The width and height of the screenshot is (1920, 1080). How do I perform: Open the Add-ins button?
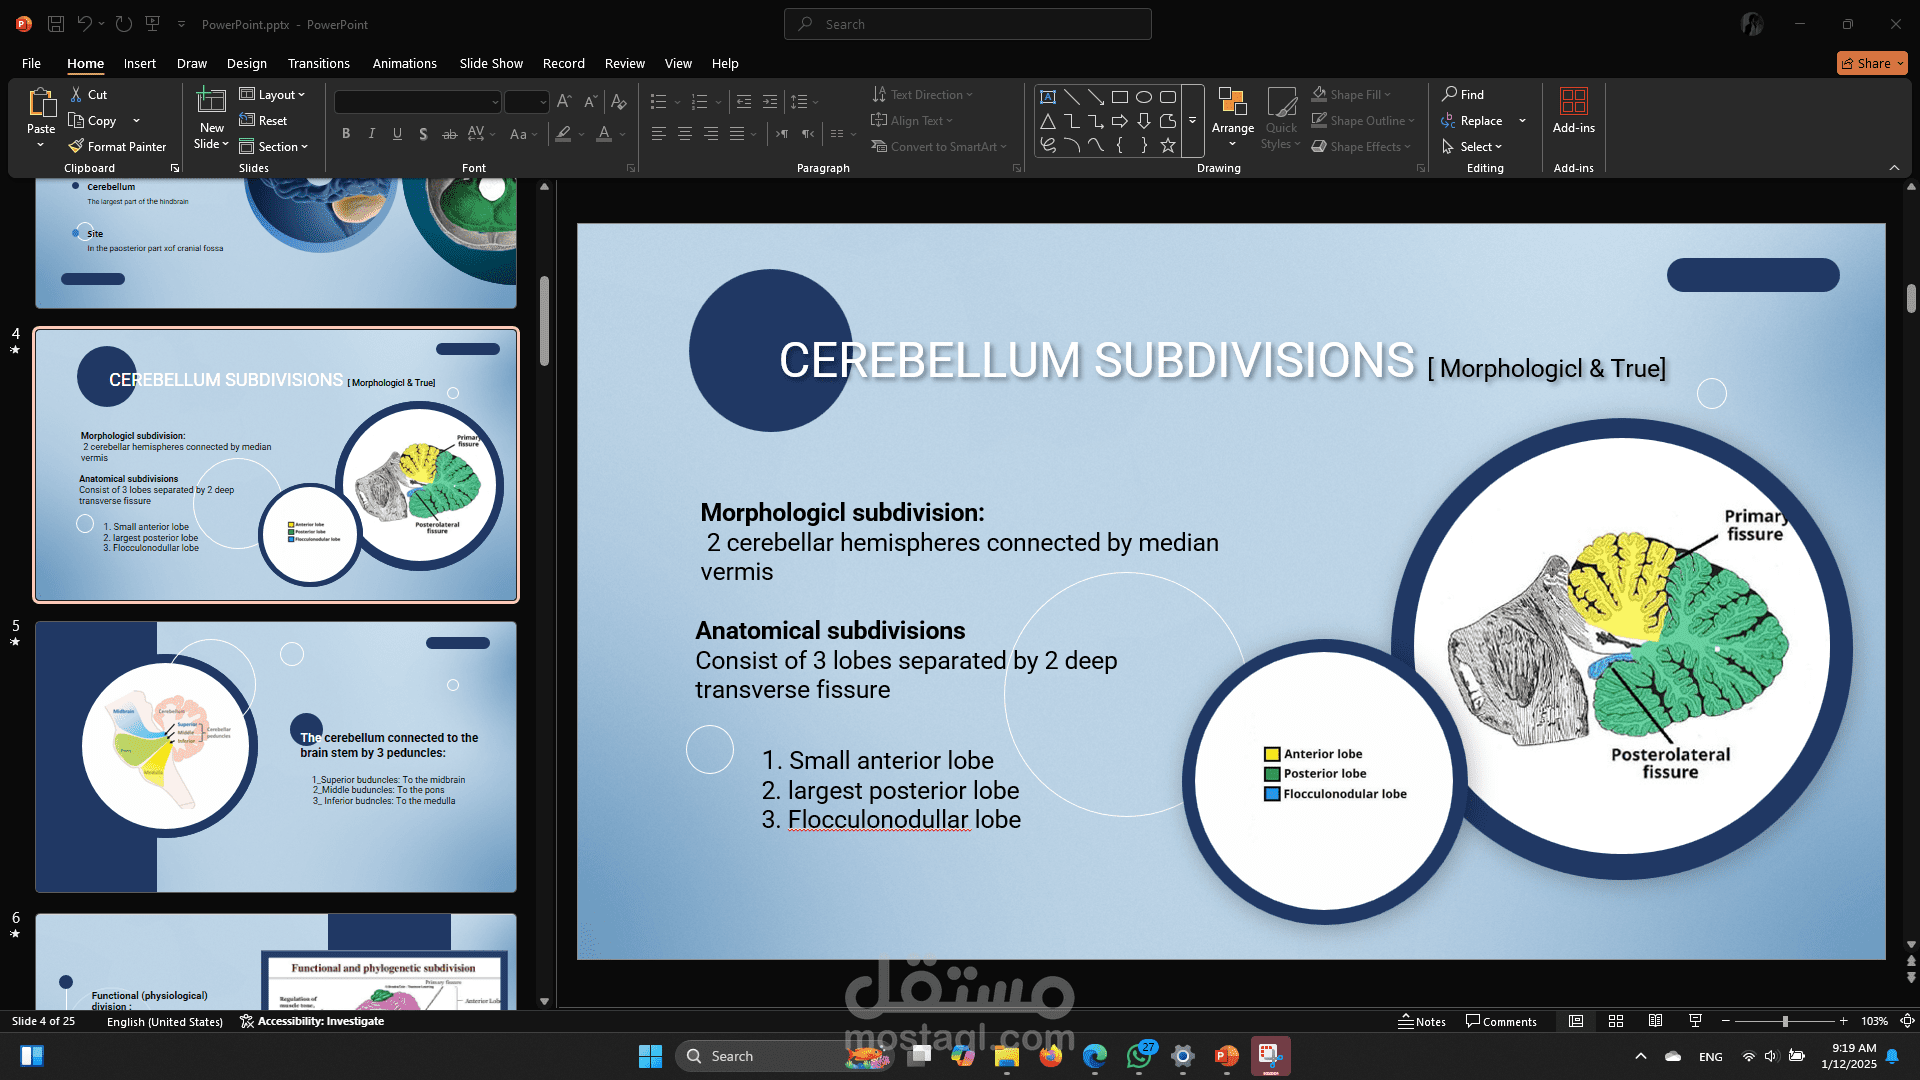[x=1573, y=111]
